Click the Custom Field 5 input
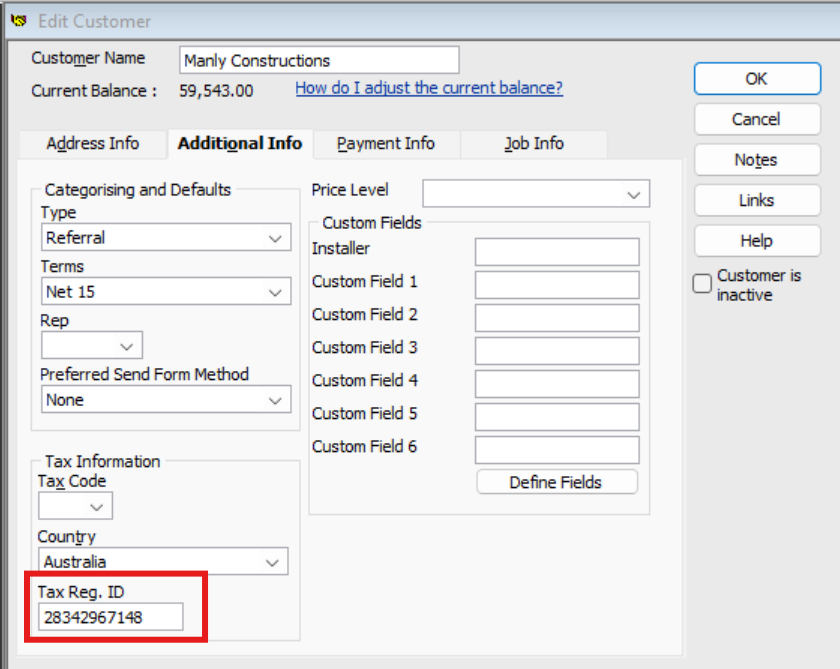The height and width of the screenshot is (669, 840). tap(557, 417)
